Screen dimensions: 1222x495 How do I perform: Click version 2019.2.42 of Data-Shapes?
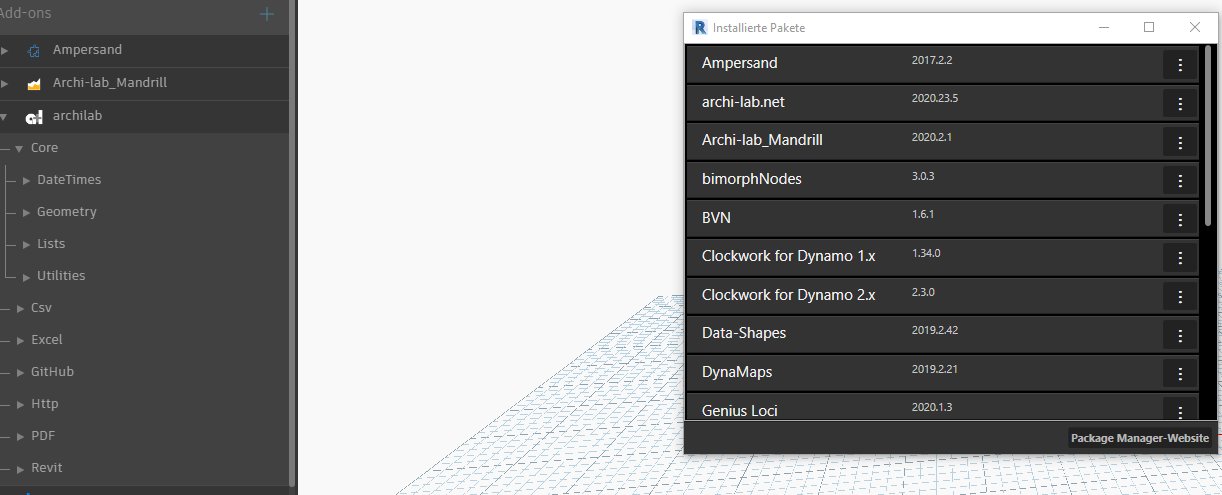coord(935,330)
